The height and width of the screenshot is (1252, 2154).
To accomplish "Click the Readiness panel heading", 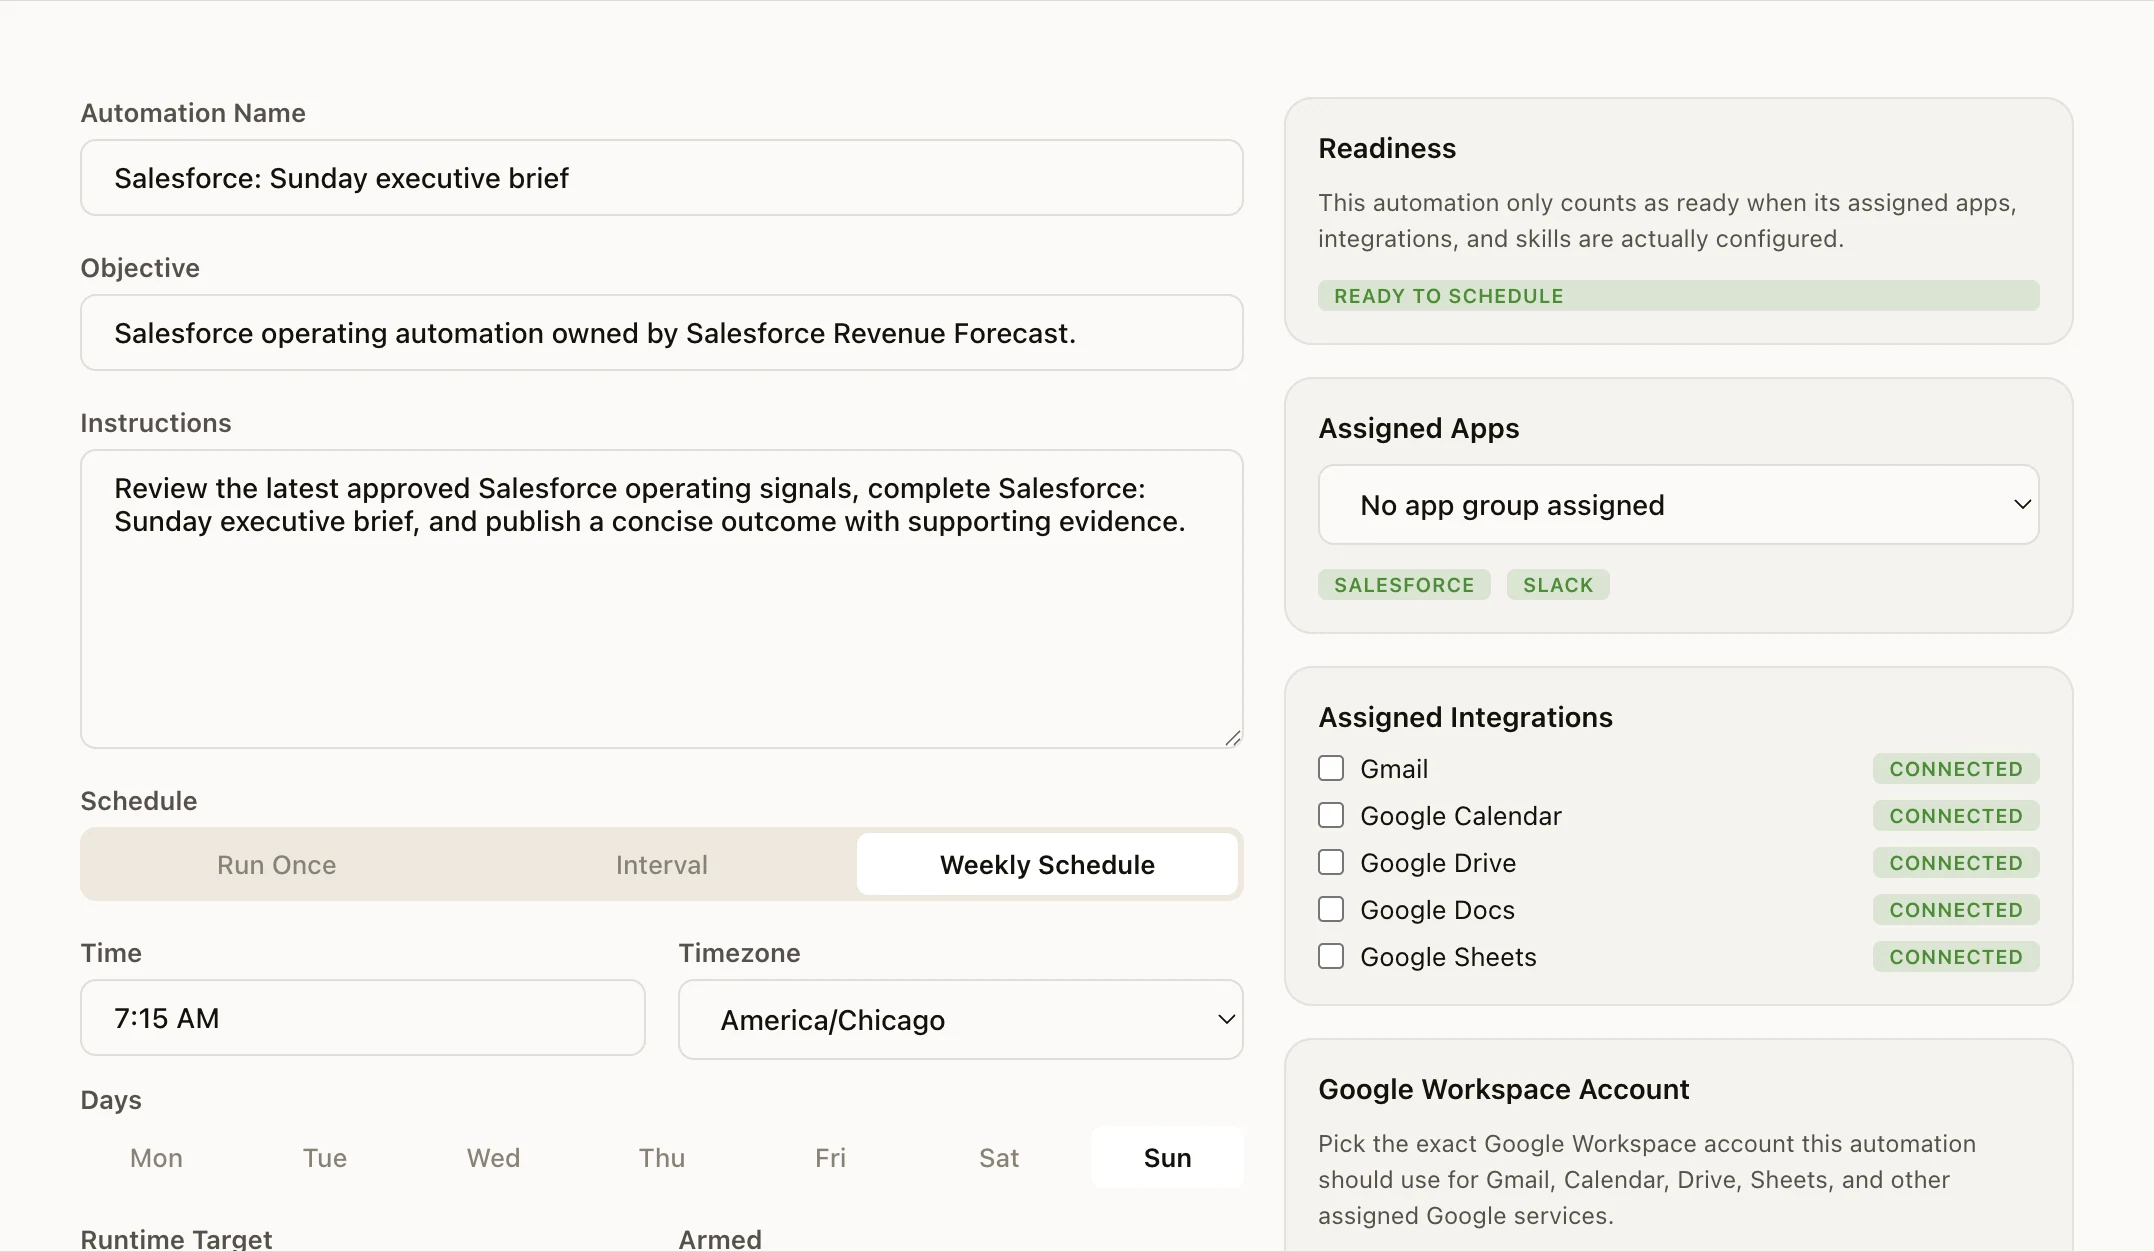I will tap(1387, 148).
